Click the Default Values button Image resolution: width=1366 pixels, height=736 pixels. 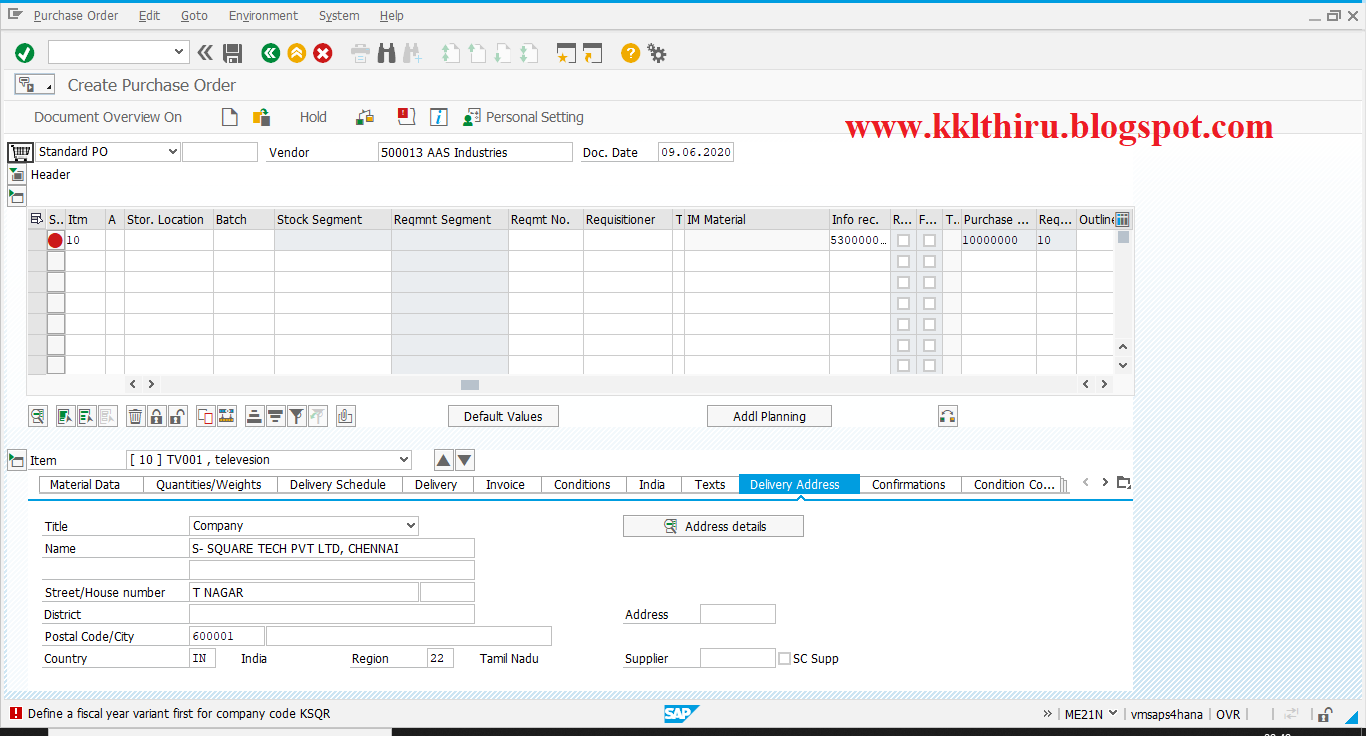pos(503,416)
